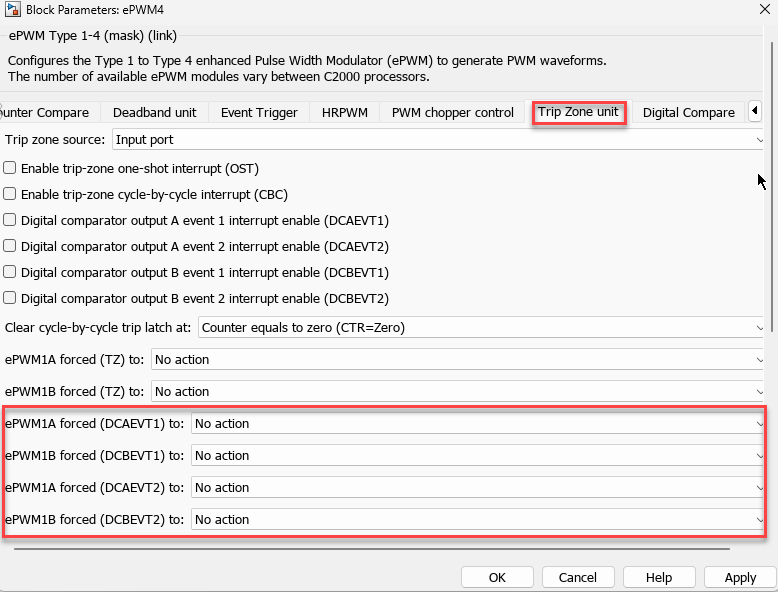The image size is (778, 592).
Task: Enable trip-zone one-shot interrupt (OST)
Action: pyautogui.click(x=10, y=168)
